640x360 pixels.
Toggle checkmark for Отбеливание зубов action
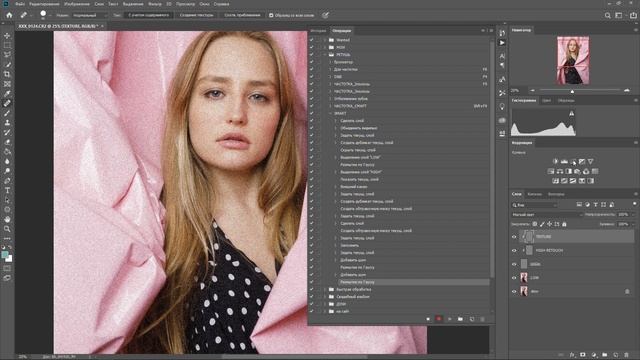[311, 98]
